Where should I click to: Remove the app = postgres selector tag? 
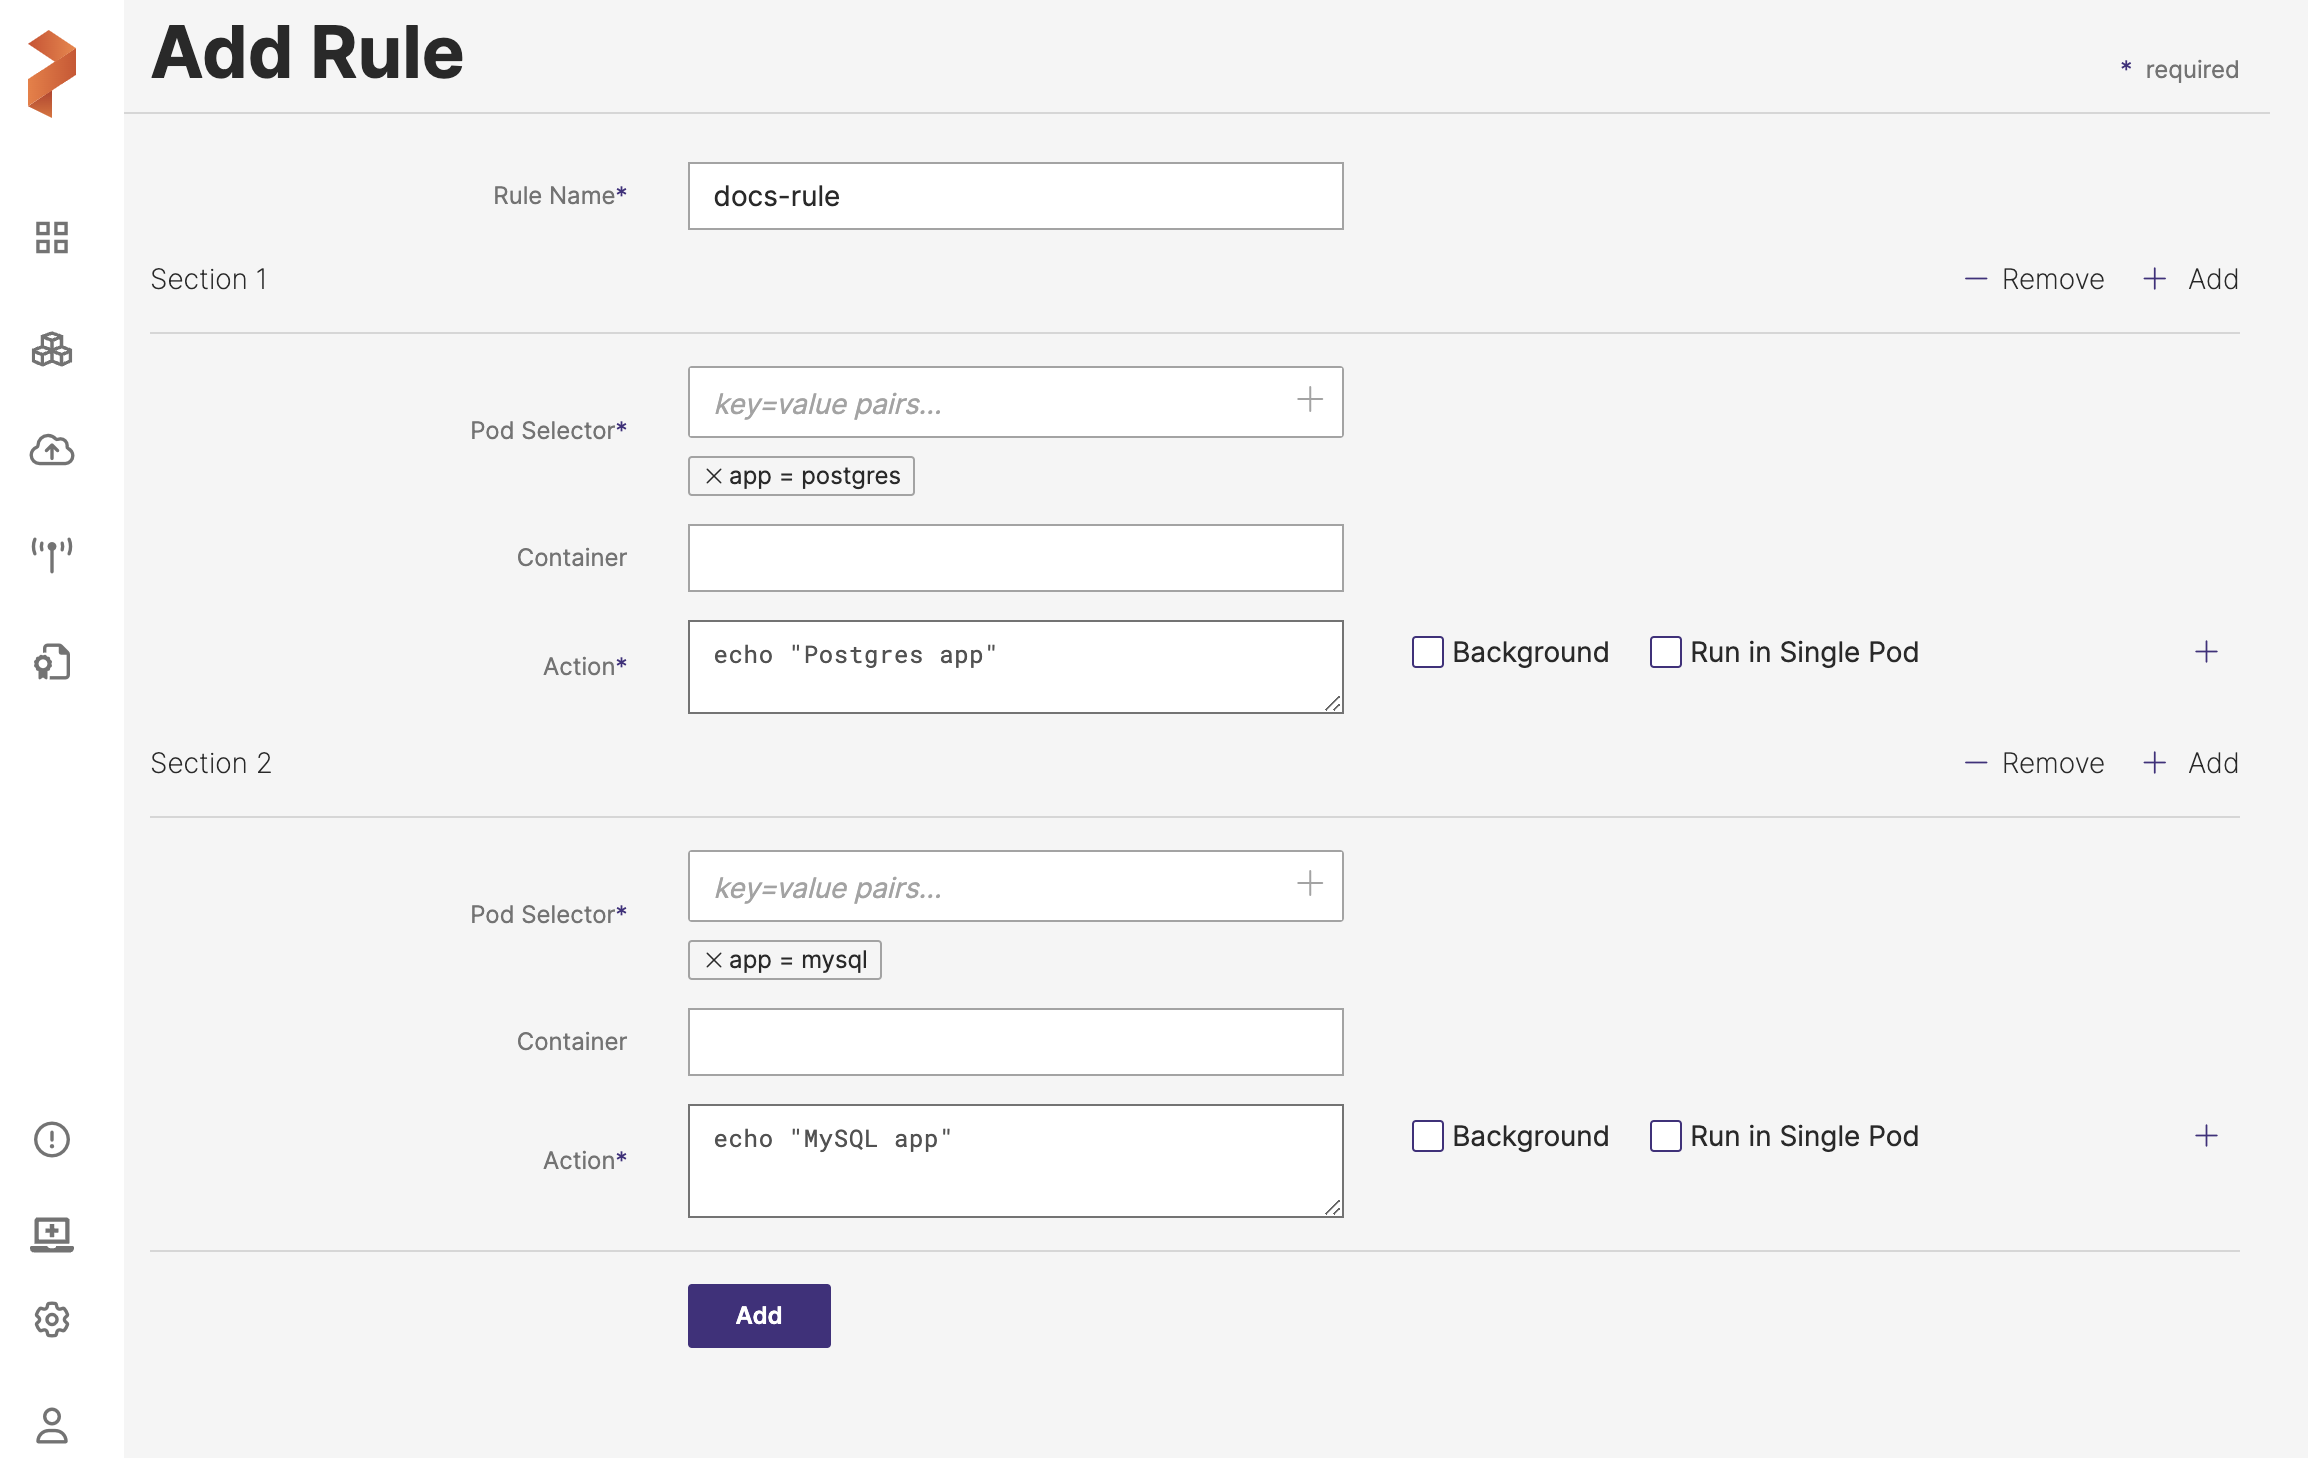pos(713,476)
